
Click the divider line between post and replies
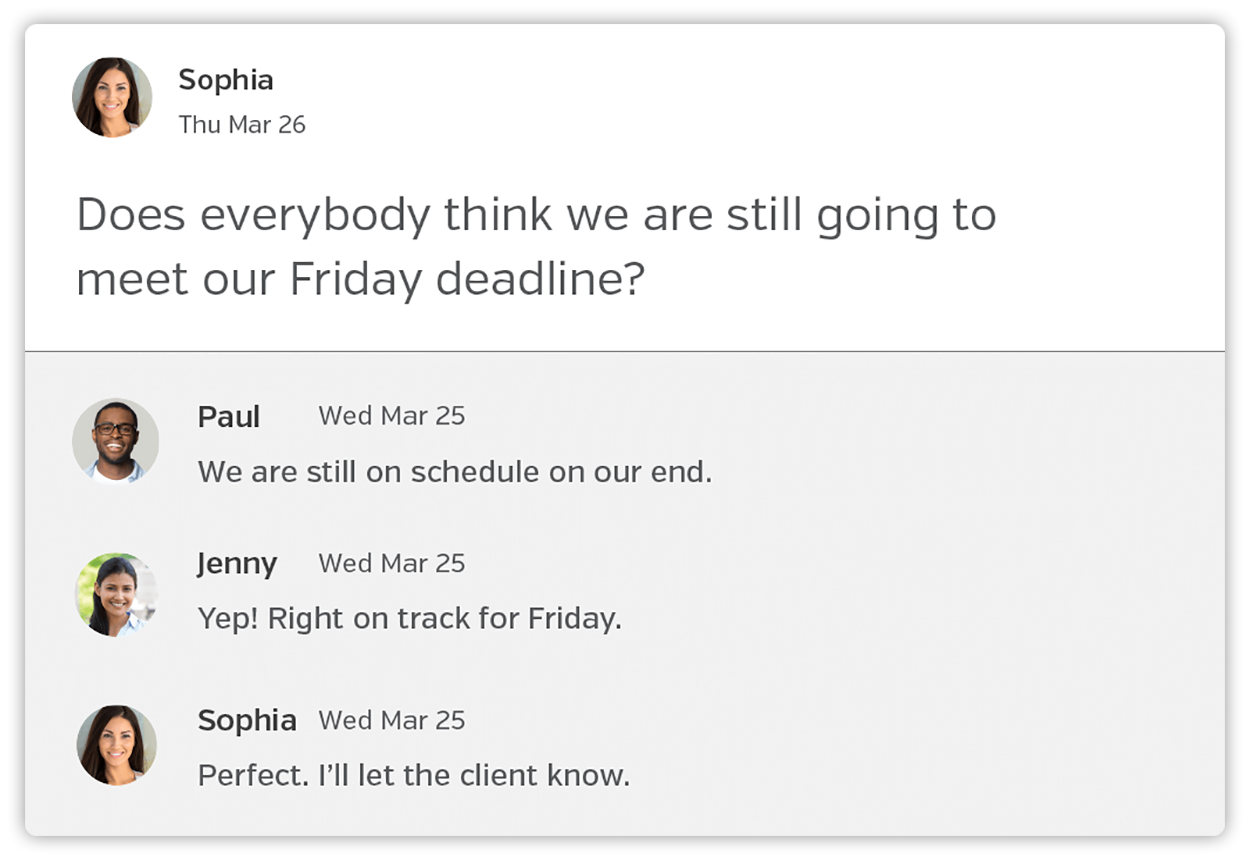point(625,351)
